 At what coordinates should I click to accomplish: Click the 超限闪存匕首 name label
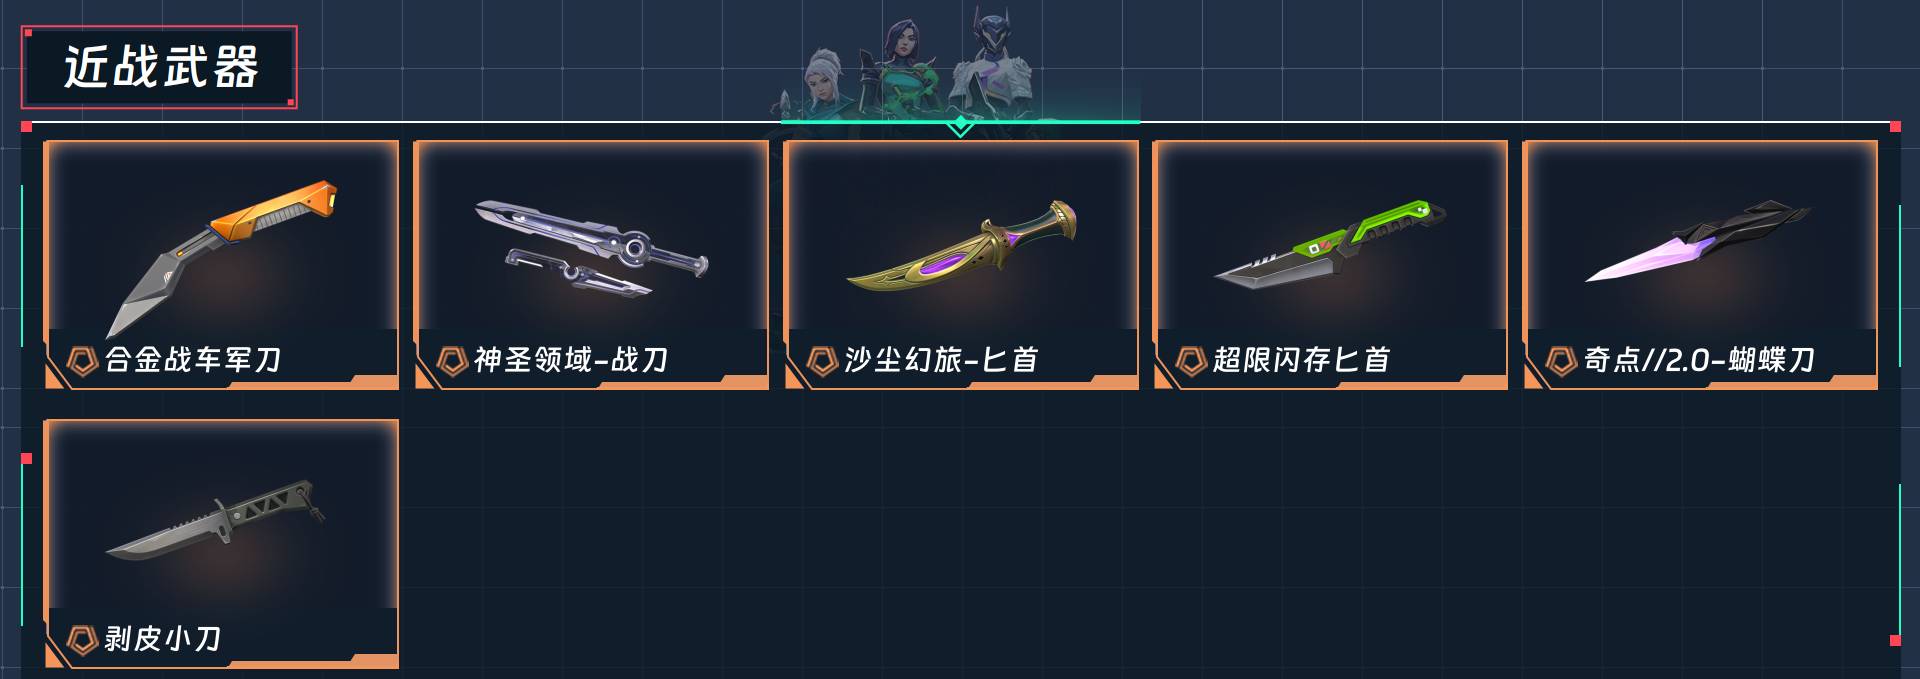pos(1301,360)
